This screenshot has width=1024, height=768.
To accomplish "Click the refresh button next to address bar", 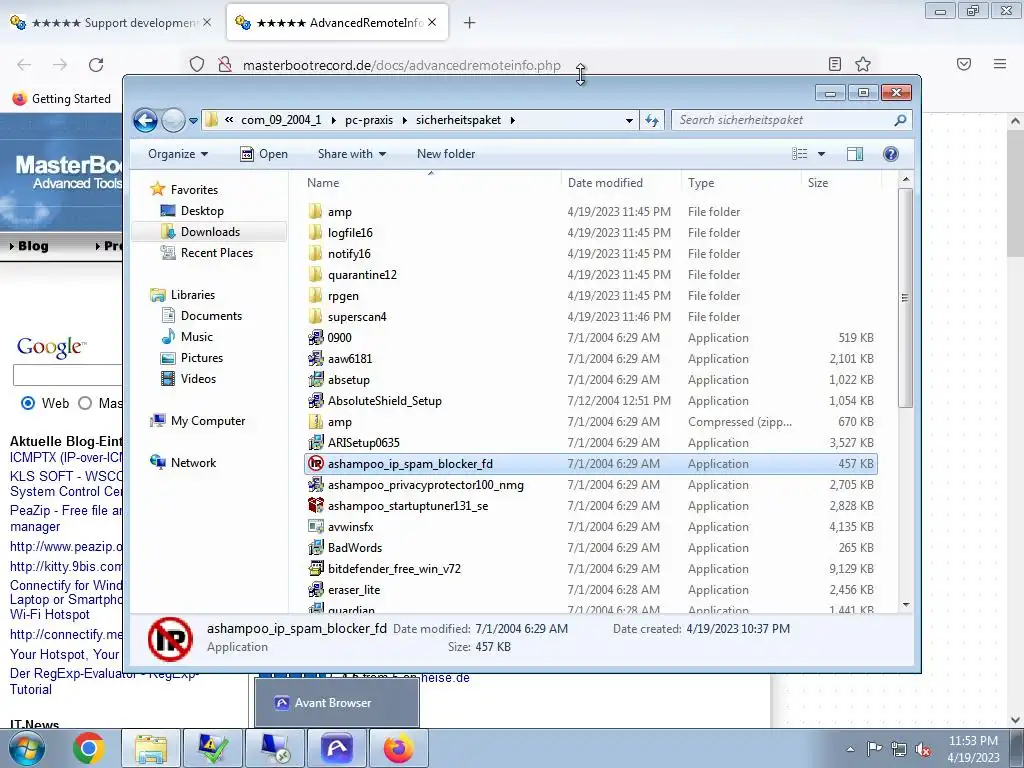I will 652,120.
